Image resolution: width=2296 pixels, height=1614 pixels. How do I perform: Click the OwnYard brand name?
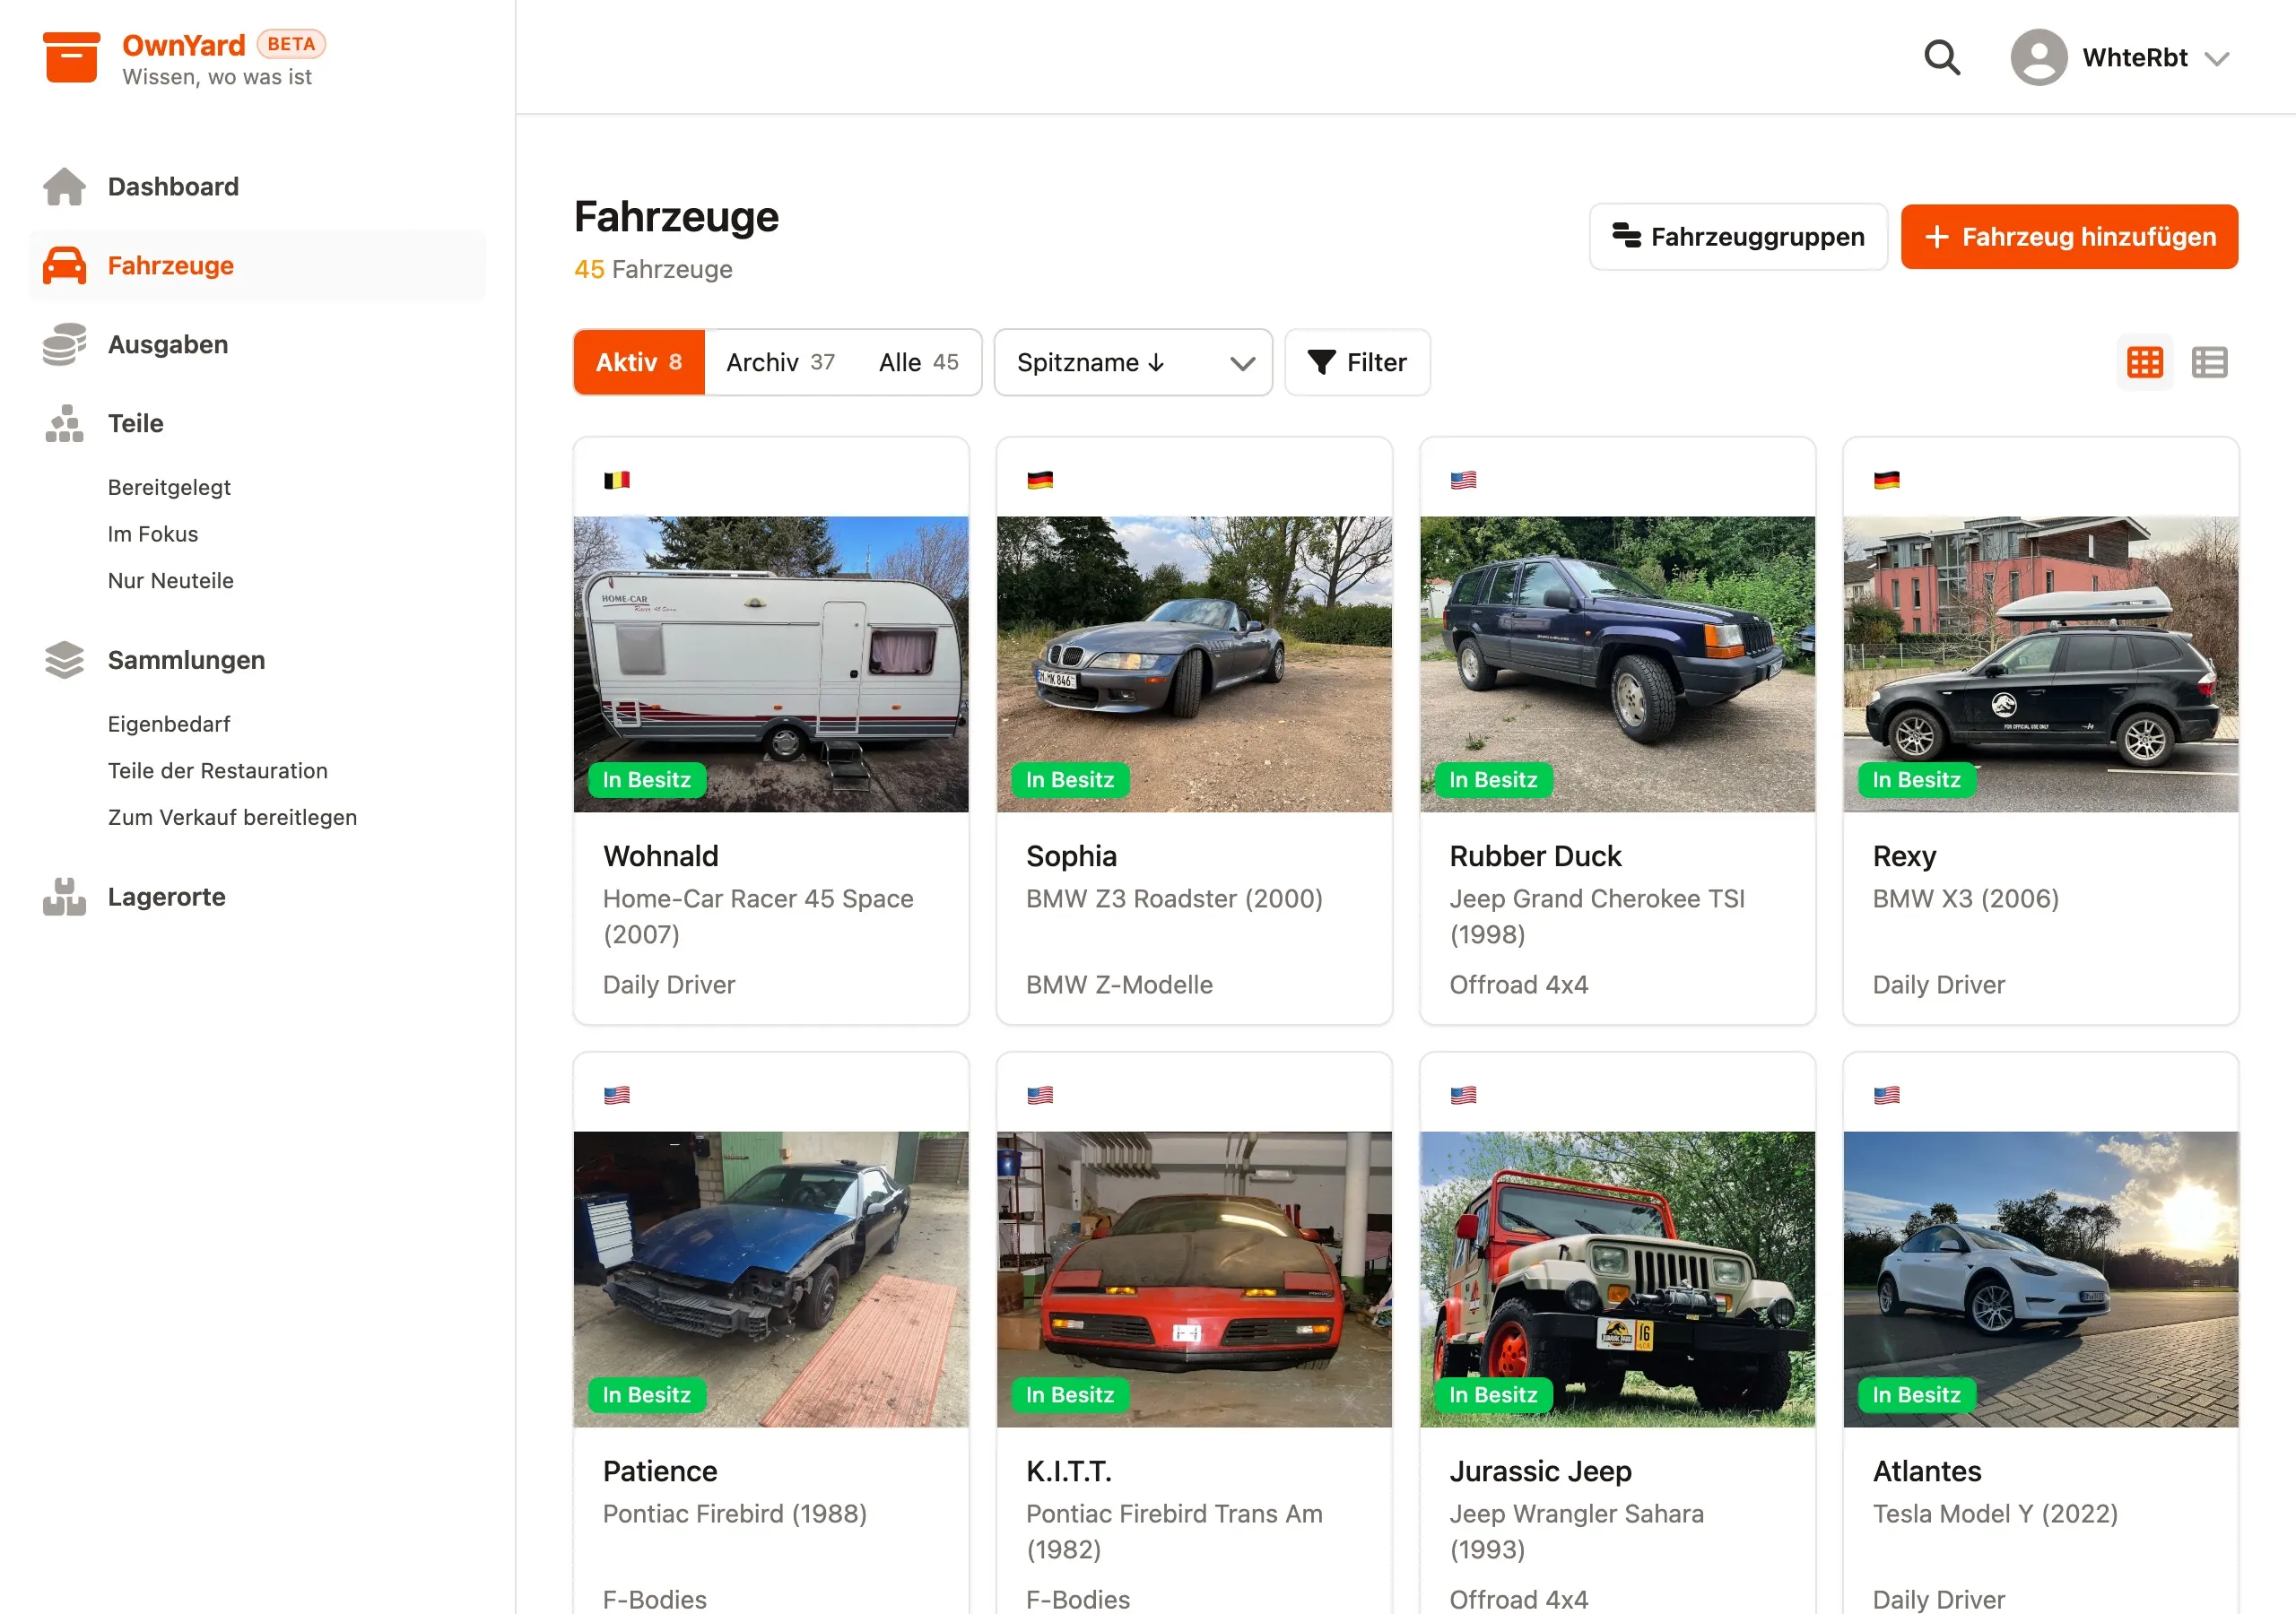184,44
